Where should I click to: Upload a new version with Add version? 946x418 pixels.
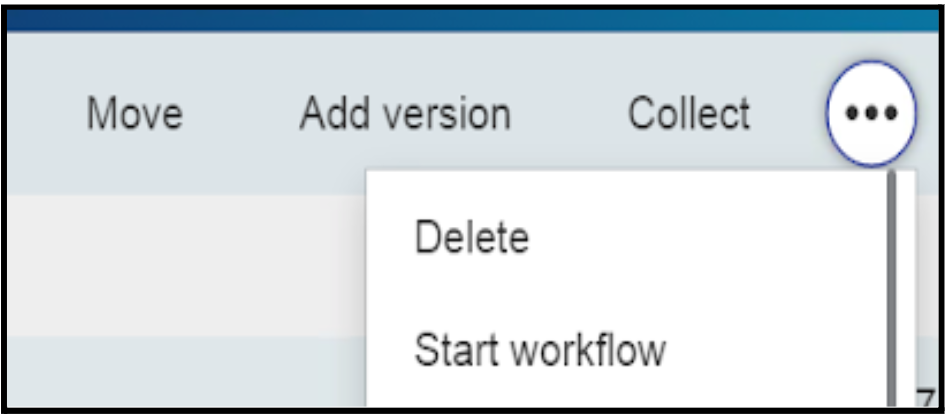tap(405, 115)
